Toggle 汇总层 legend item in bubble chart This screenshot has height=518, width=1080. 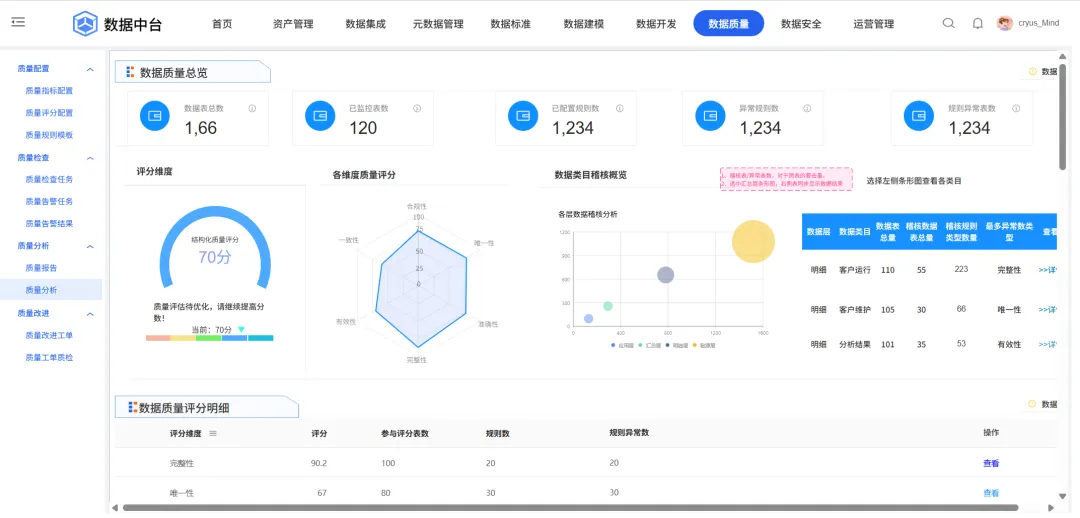pos(649,344)
